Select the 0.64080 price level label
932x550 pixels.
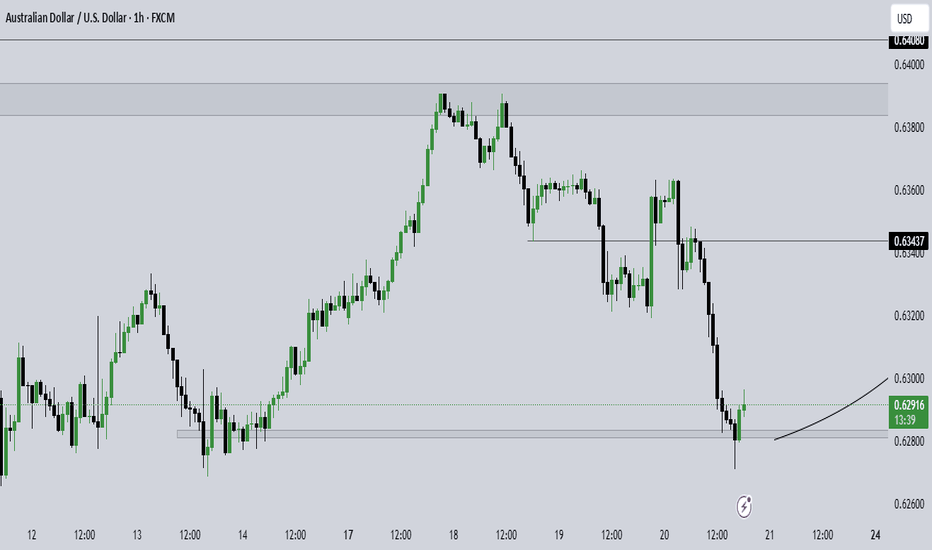click(908, 40)
